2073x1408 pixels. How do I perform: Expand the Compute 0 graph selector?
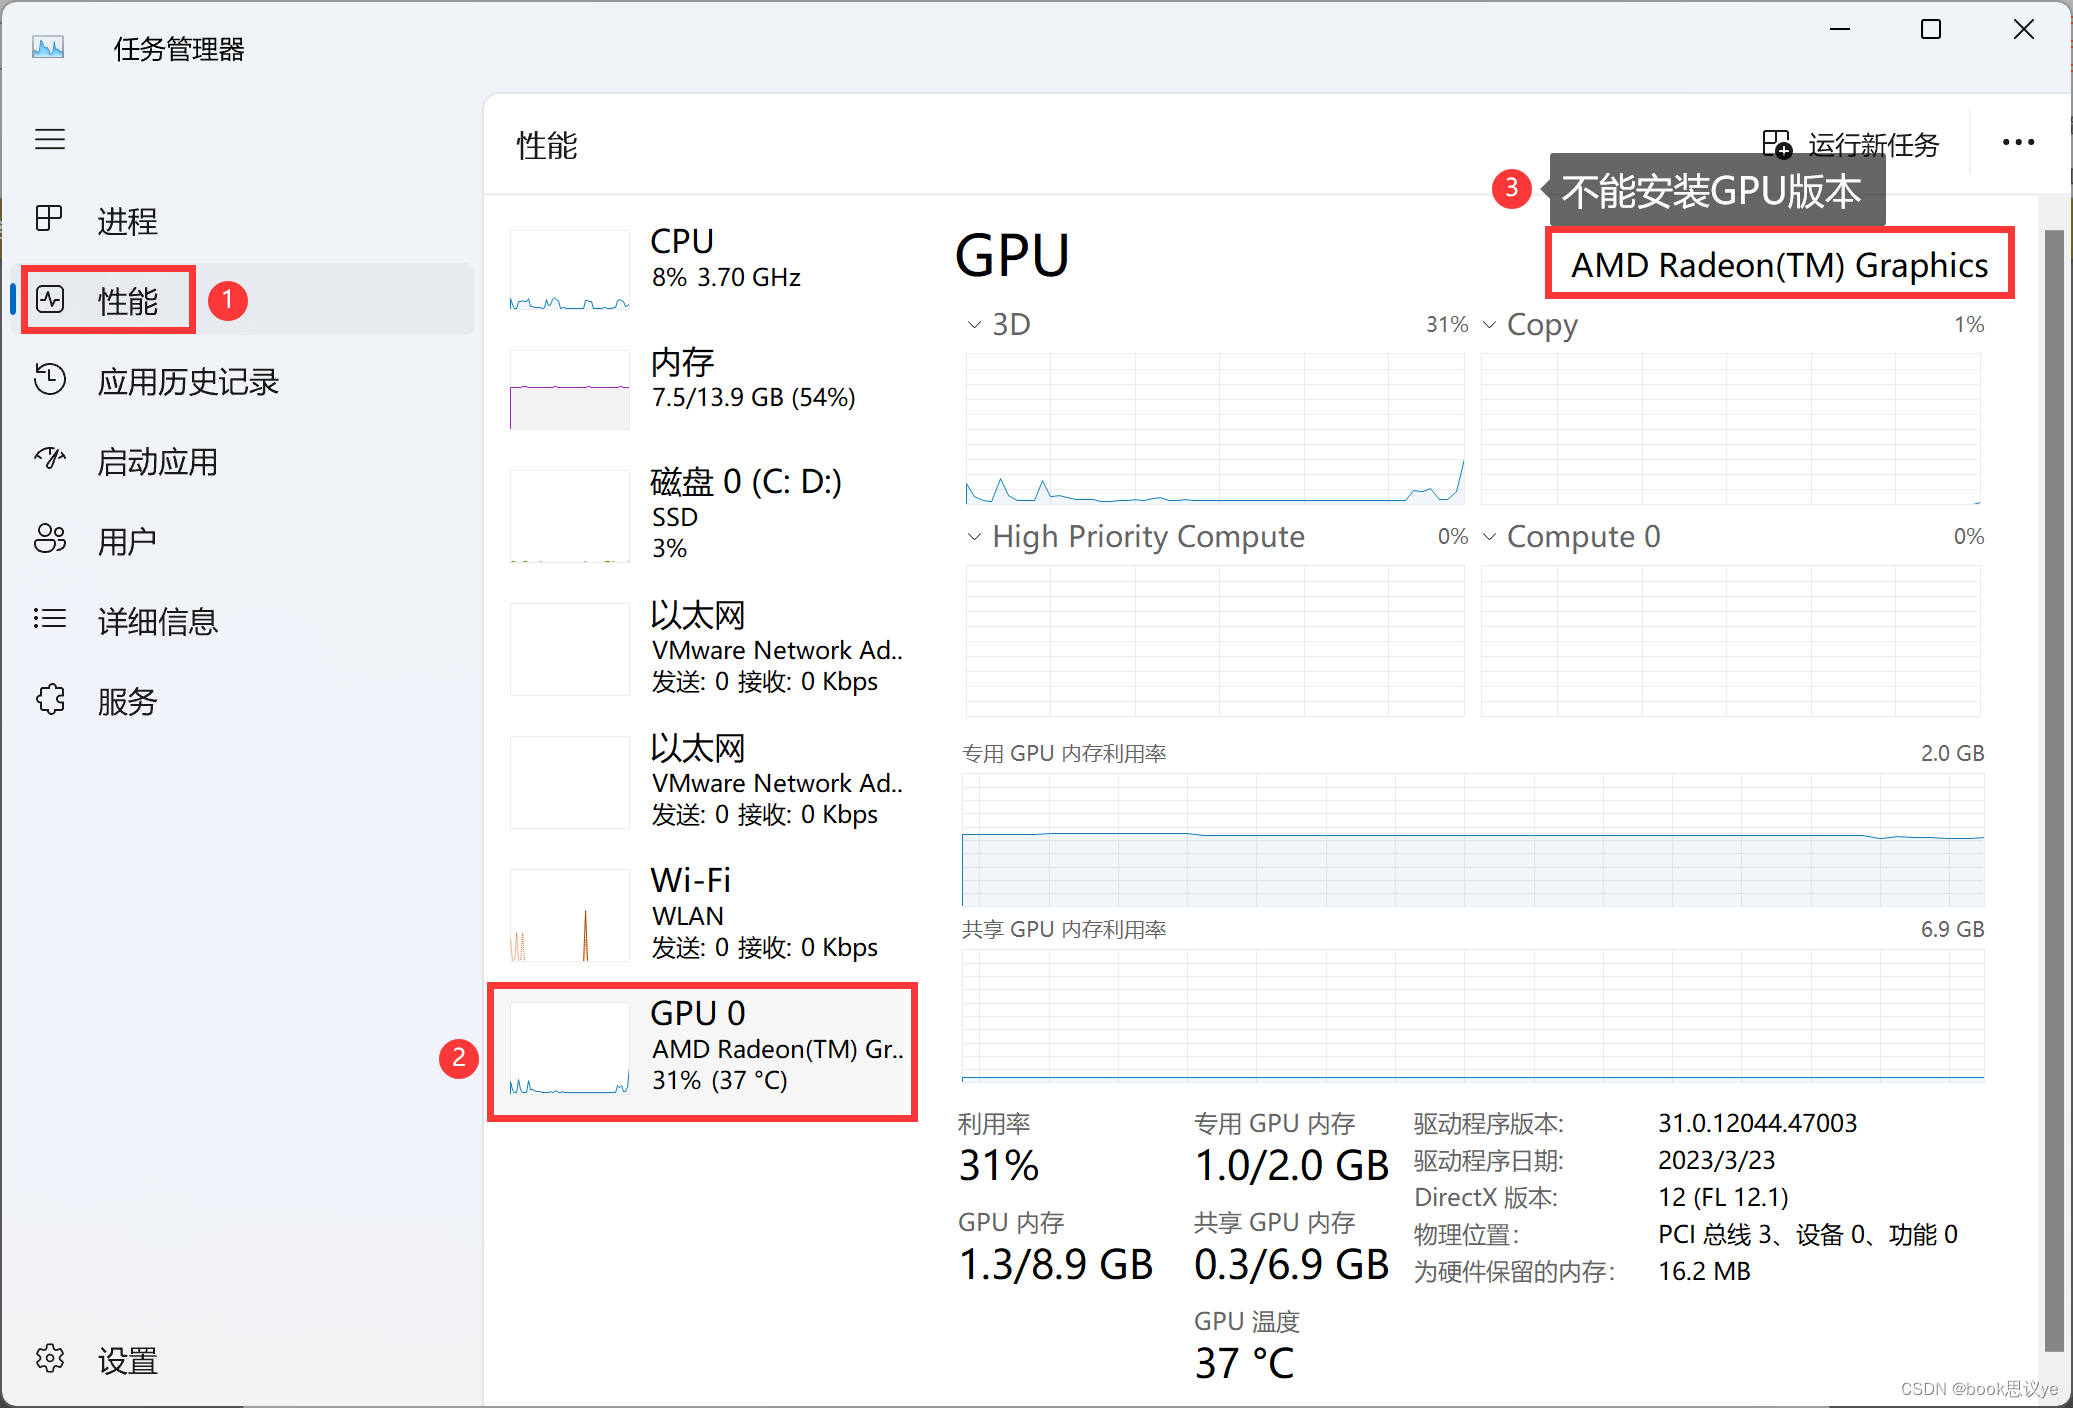pyautogui.click(x=1490, y=536)
